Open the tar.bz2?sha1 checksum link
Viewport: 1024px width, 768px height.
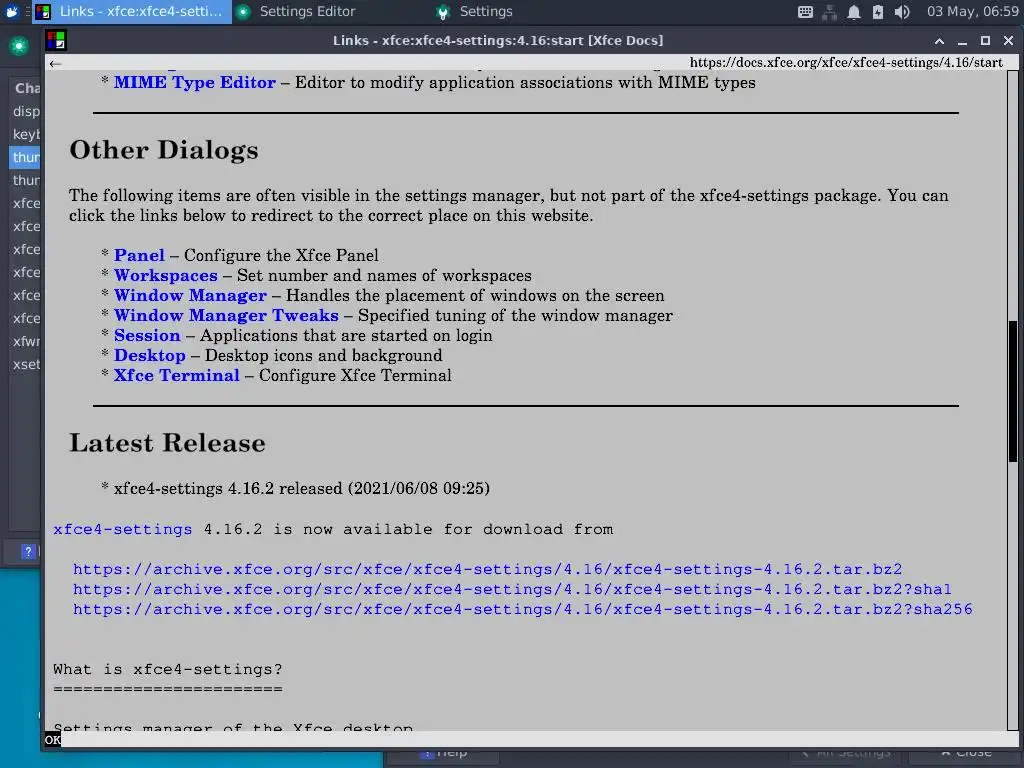512,589
